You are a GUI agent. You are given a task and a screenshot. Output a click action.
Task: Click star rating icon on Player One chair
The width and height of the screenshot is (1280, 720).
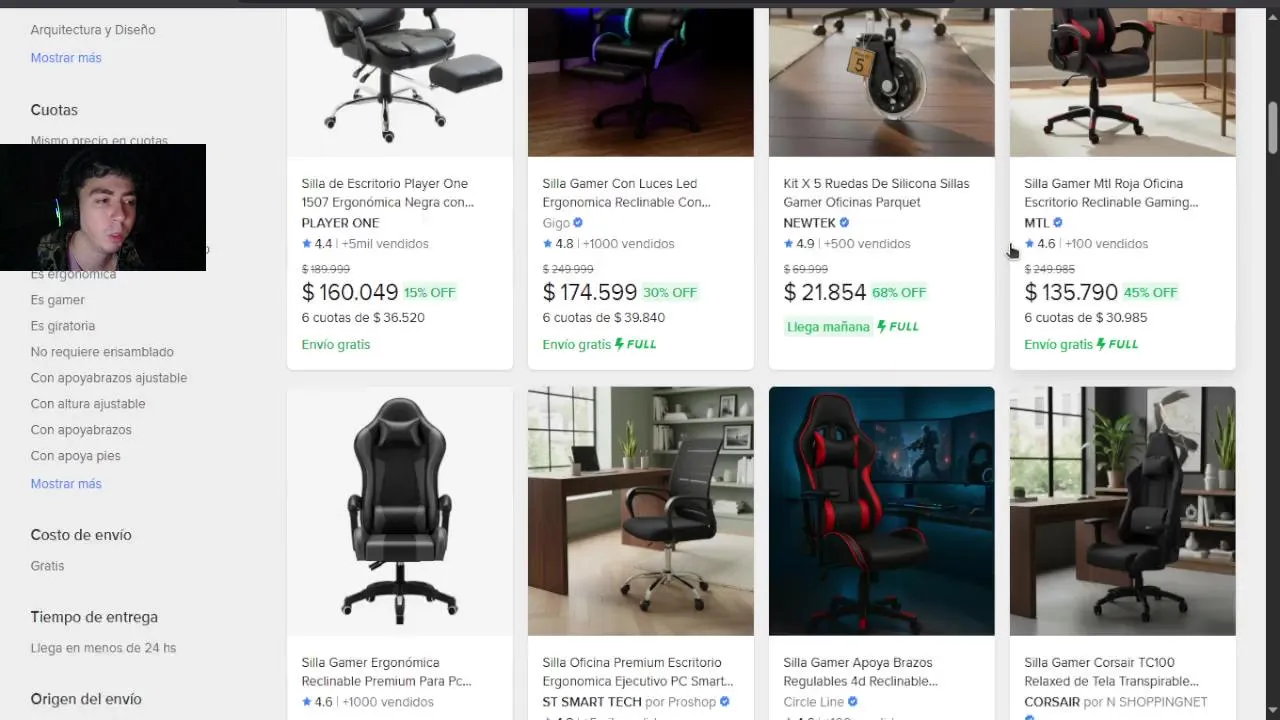pos(307,243)
